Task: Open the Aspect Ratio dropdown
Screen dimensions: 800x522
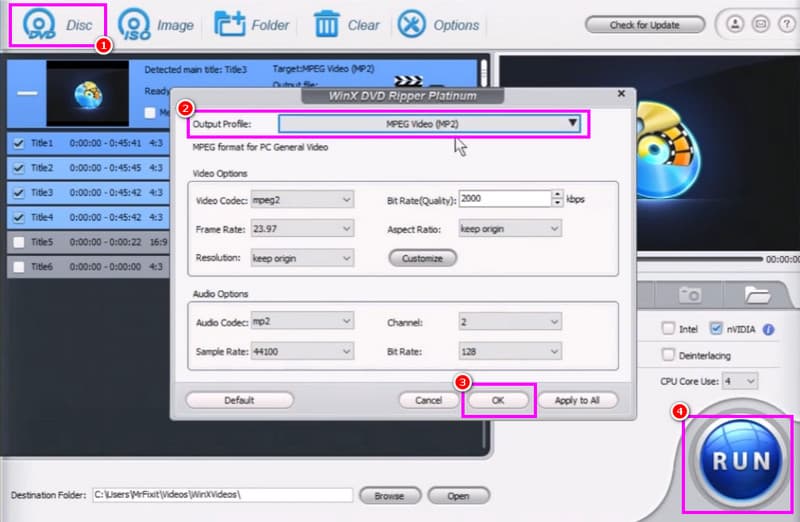Action: 510,229
